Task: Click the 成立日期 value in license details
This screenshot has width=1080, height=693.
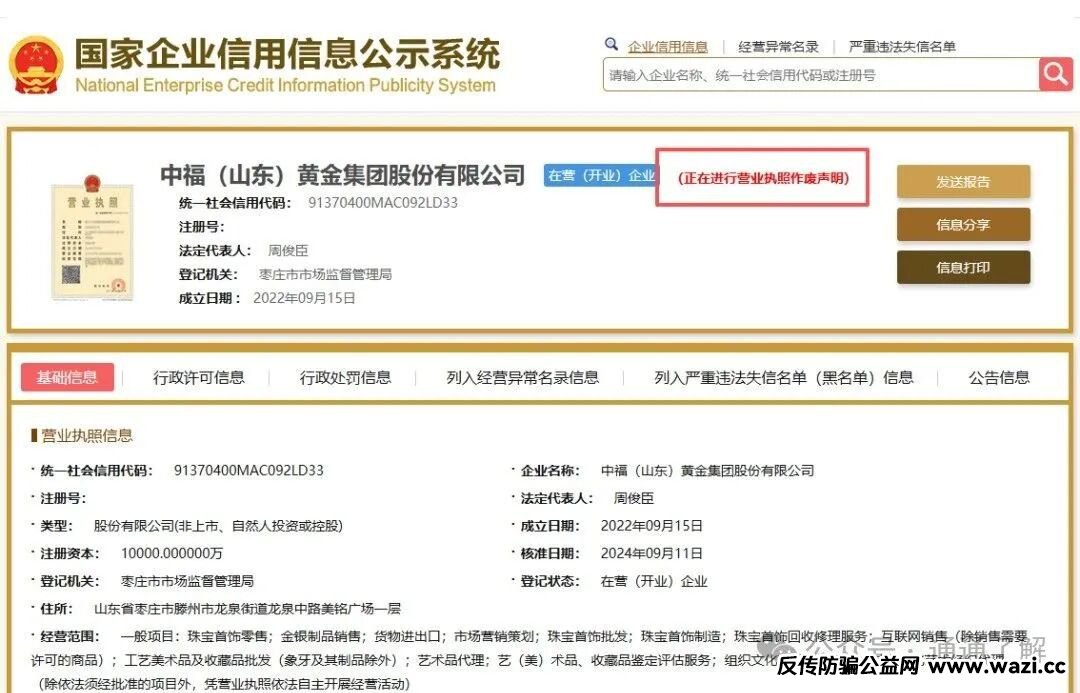Action: (652, 526)
